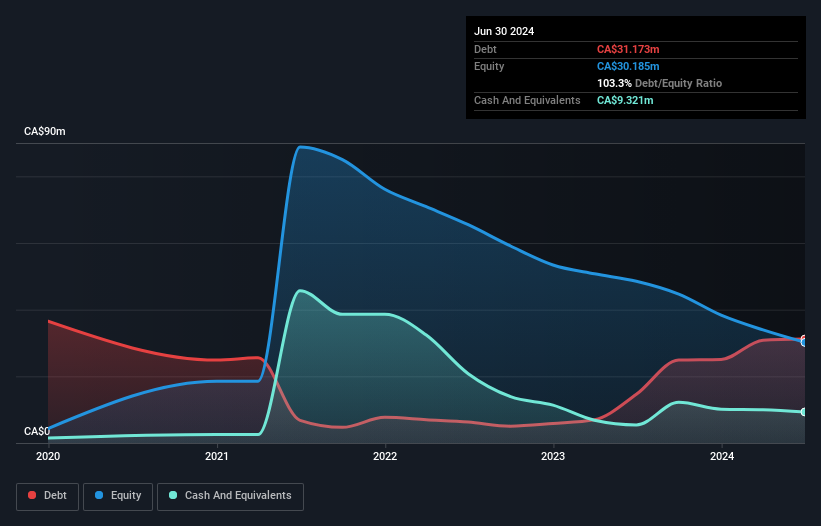Viewport: 821px width, 526px height.
Task: Toggle the Cash And Equivalents legend button
Action: pyautogui.click(x=230, y=496)
